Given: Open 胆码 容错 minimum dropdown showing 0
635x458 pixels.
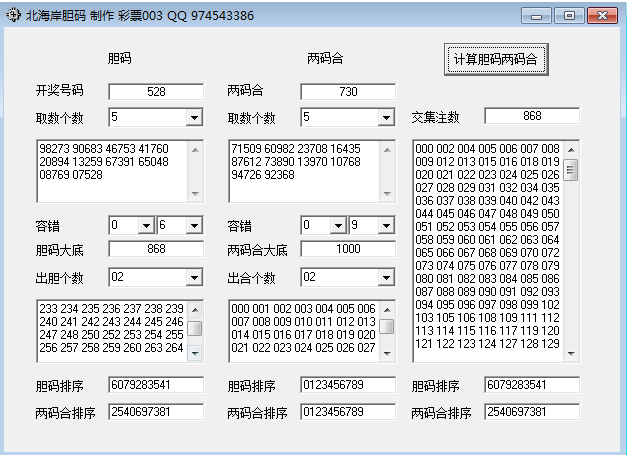Looking at the screenshot, I should click(x=145, y=226).
